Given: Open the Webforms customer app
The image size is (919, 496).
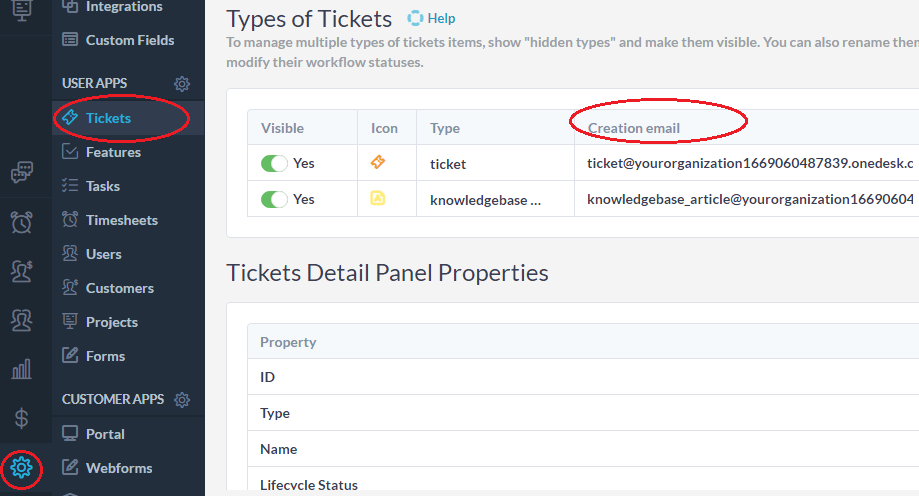Looking at the screenshot, I should [118, 468].
